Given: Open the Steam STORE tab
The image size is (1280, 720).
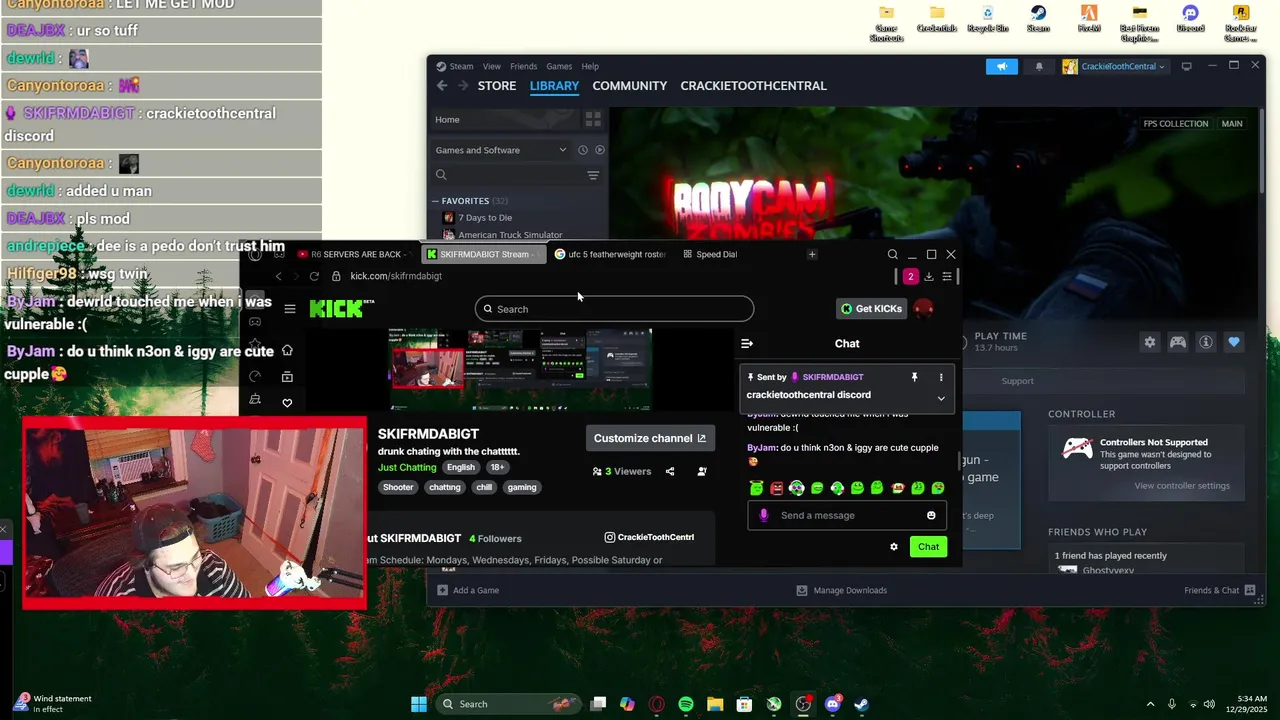Looking at the screenshot, I should coord(497,86).
